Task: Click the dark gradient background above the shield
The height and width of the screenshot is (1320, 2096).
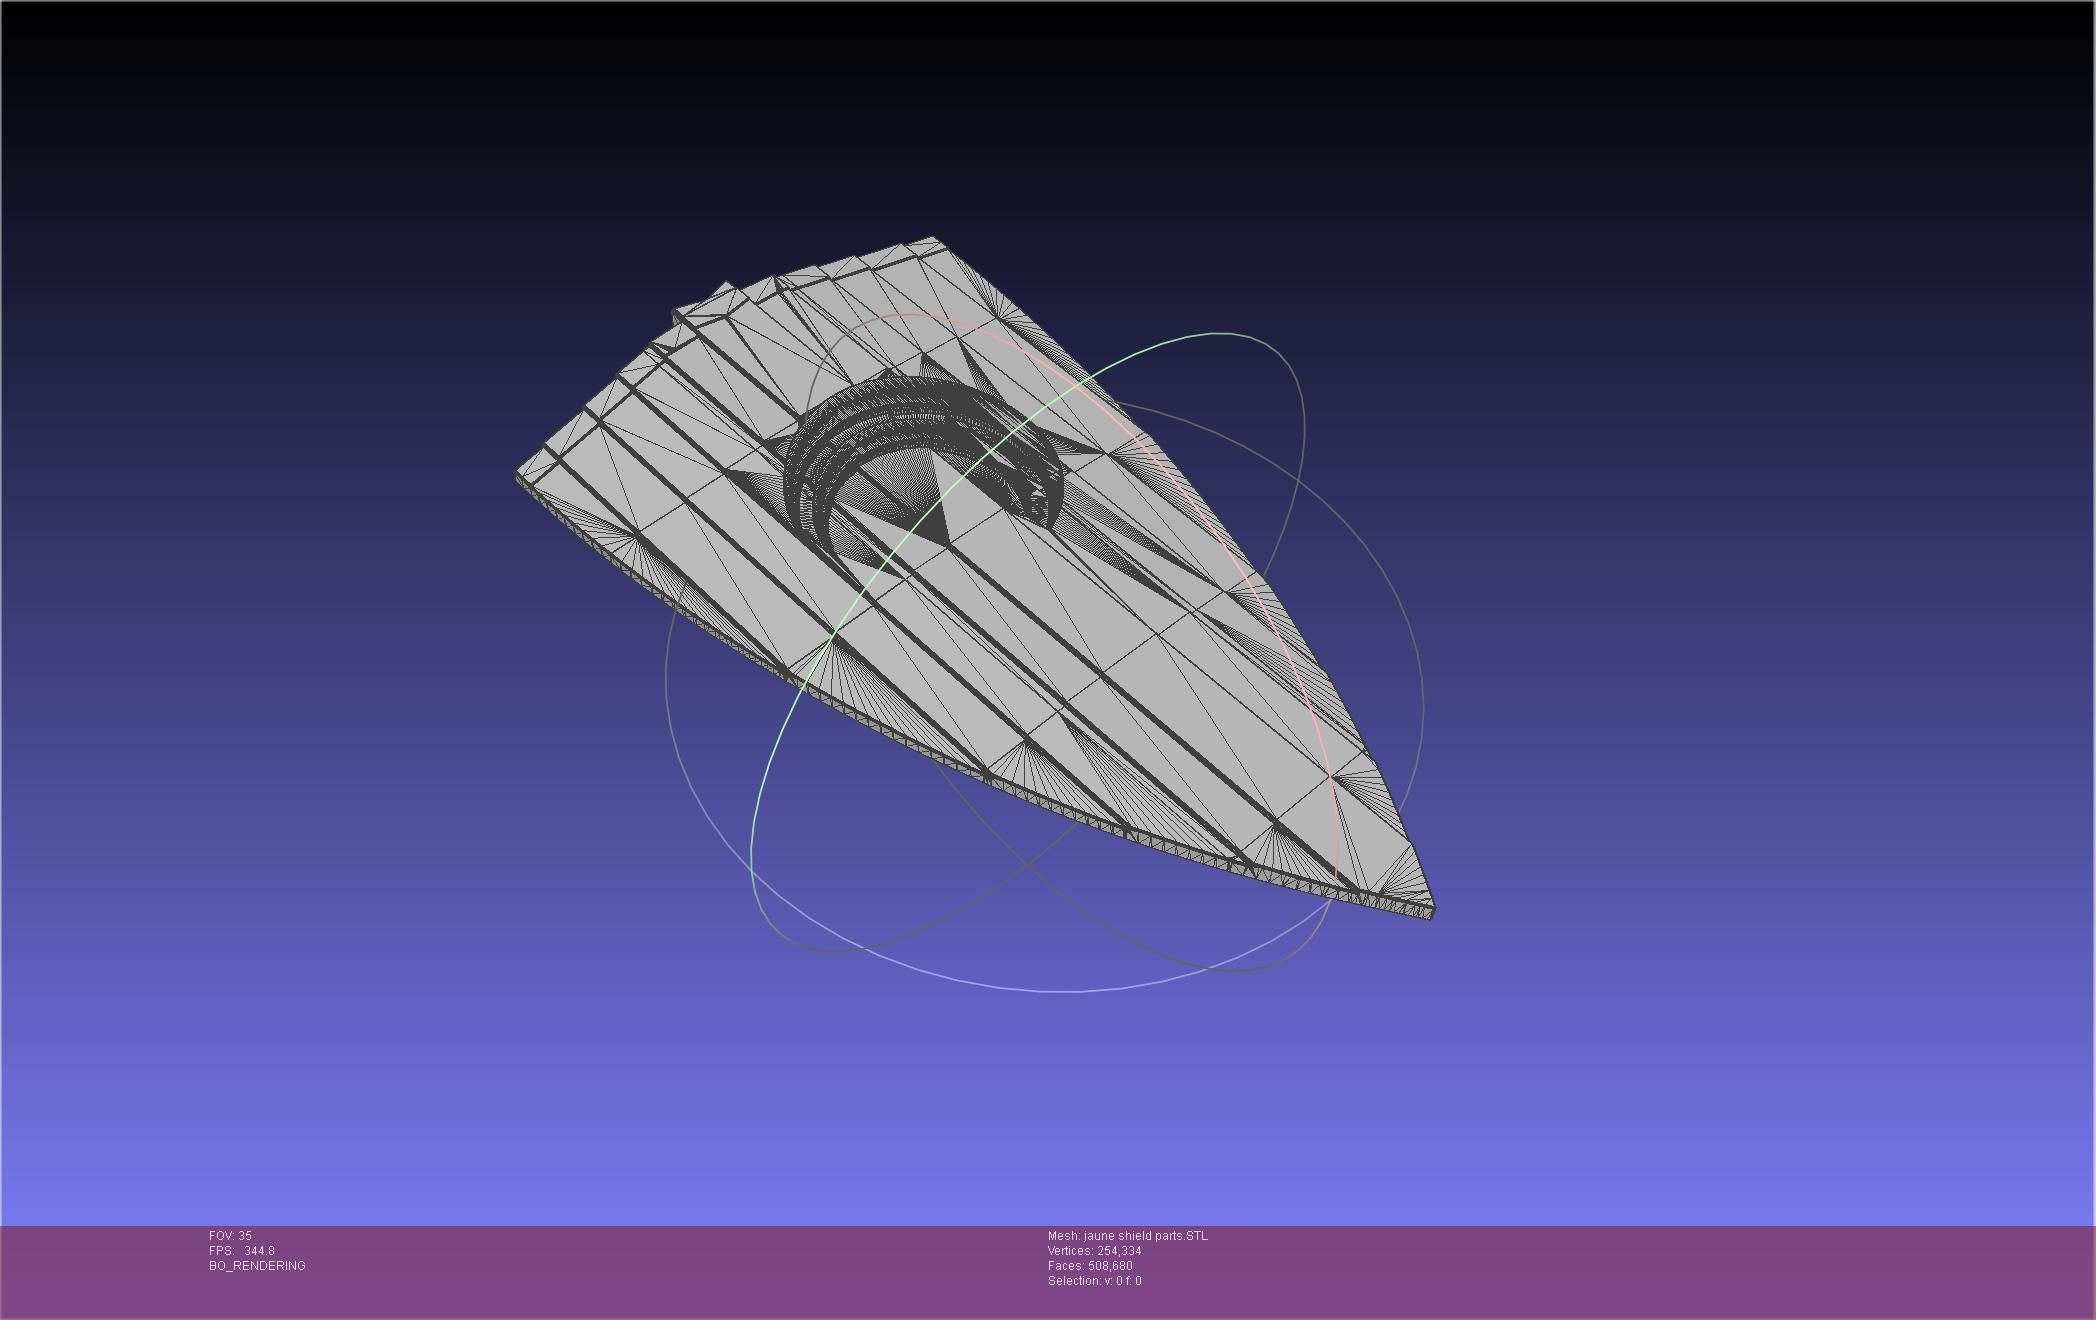Action: pos(1000,120)
